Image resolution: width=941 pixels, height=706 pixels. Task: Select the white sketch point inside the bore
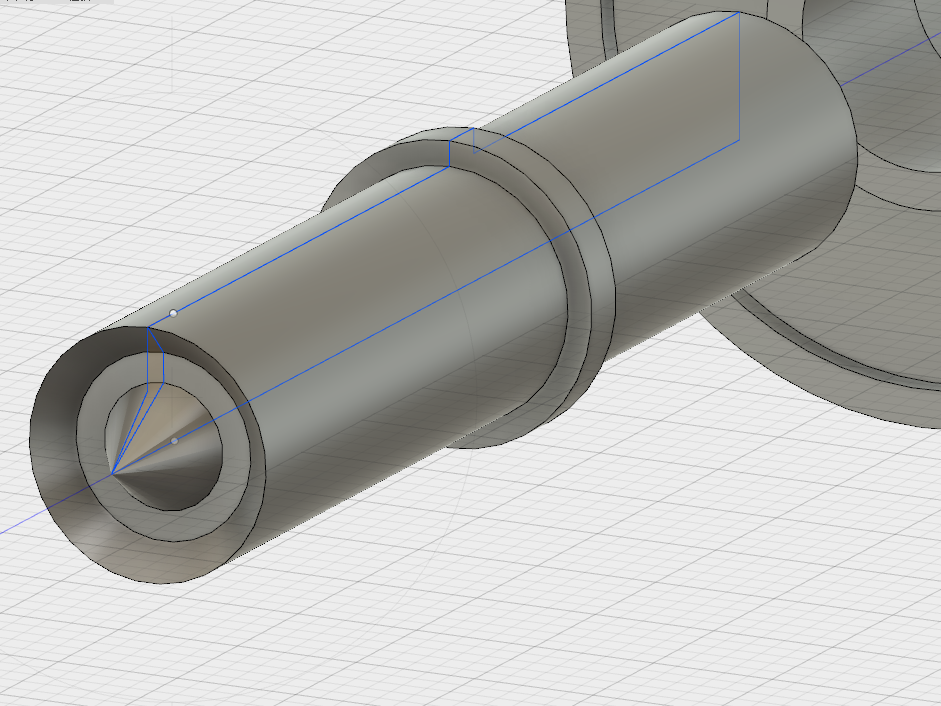[x=175, y=441]
